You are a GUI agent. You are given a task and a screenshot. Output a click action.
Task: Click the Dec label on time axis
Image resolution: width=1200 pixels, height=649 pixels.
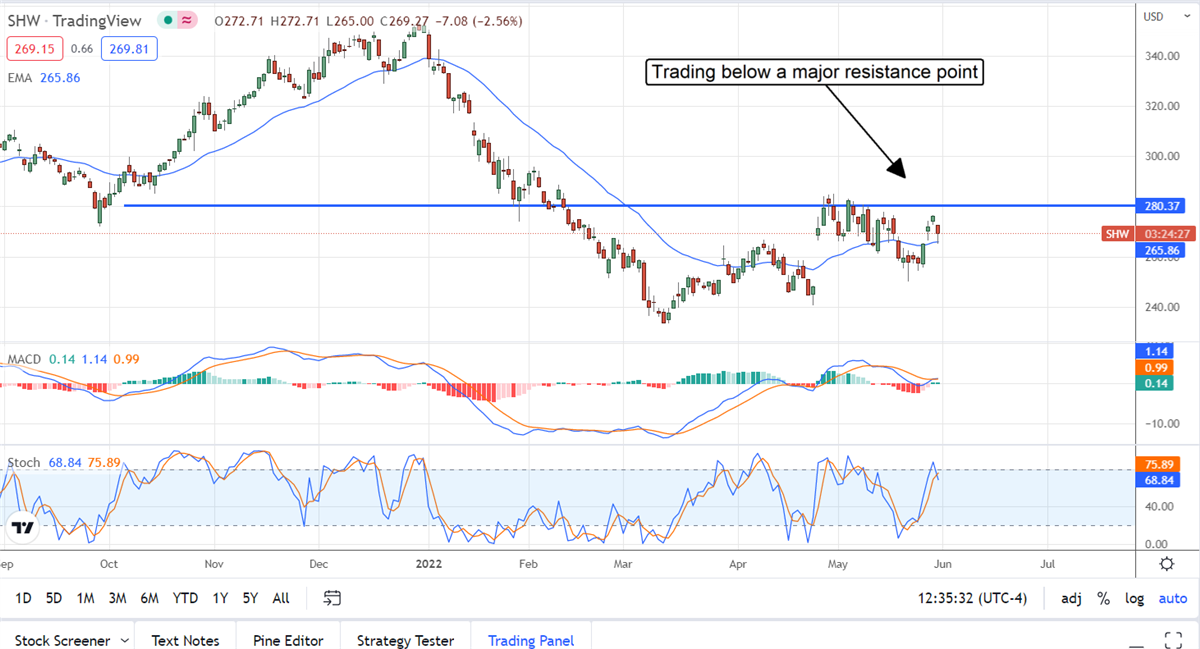(x=321, y=563)
